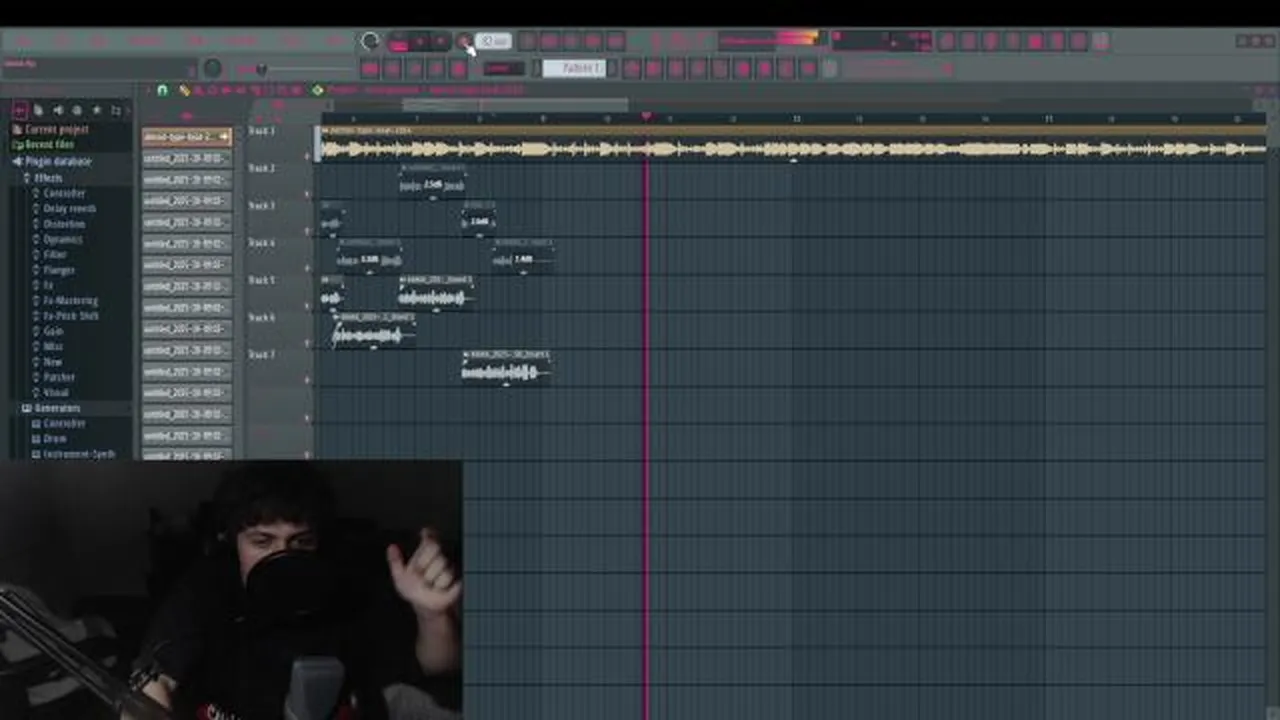
Task: Mute Track 1 with its small dot
Action: (308, 157)
